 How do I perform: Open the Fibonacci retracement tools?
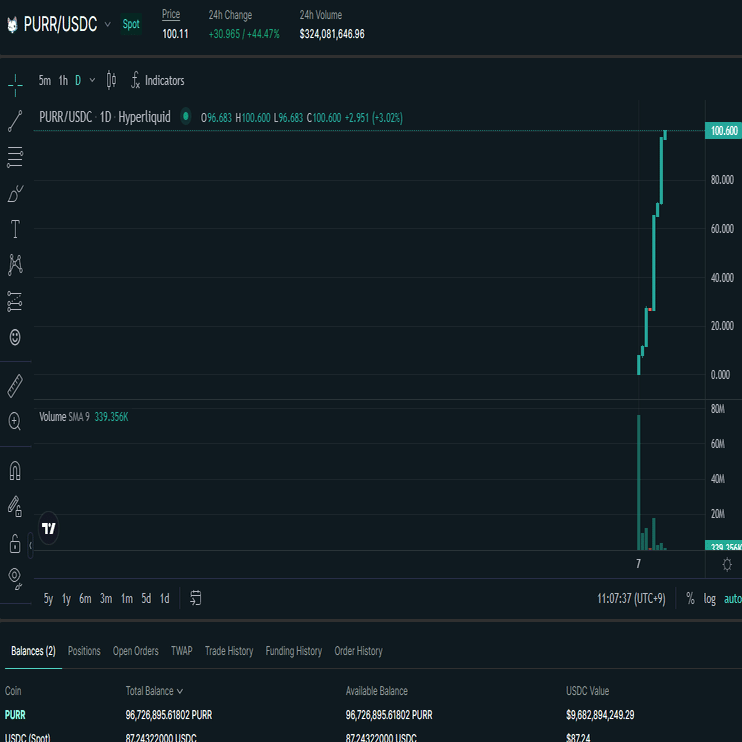pyautogui.click(x=15, y=157)
